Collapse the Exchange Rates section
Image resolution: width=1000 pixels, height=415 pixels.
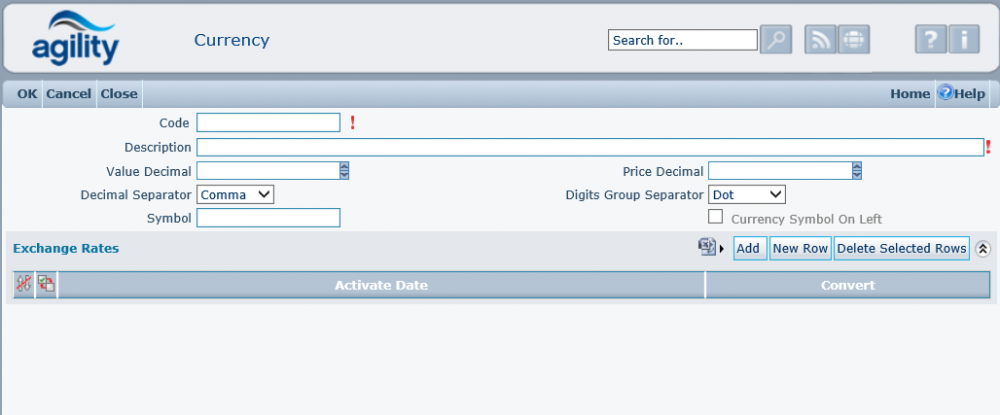click(983, 248)
